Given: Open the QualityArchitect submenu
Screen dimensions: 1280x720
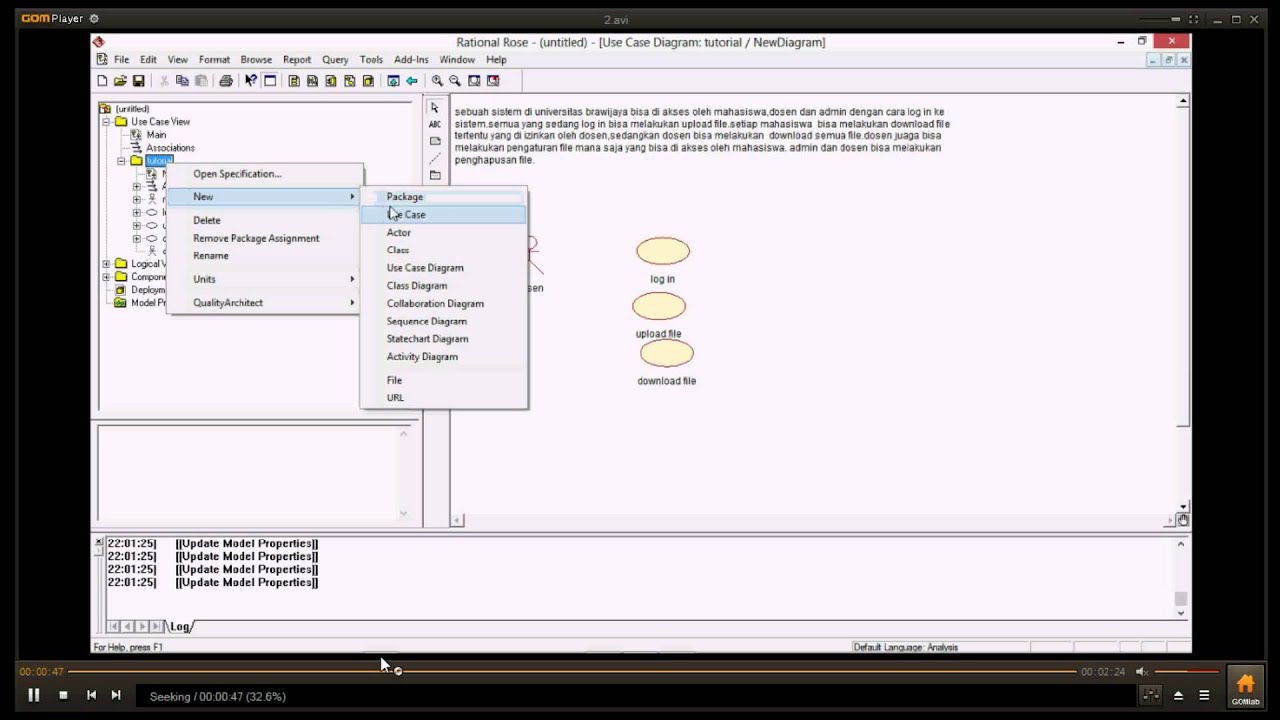Looking at the screenshot, I should pos(265,303).
